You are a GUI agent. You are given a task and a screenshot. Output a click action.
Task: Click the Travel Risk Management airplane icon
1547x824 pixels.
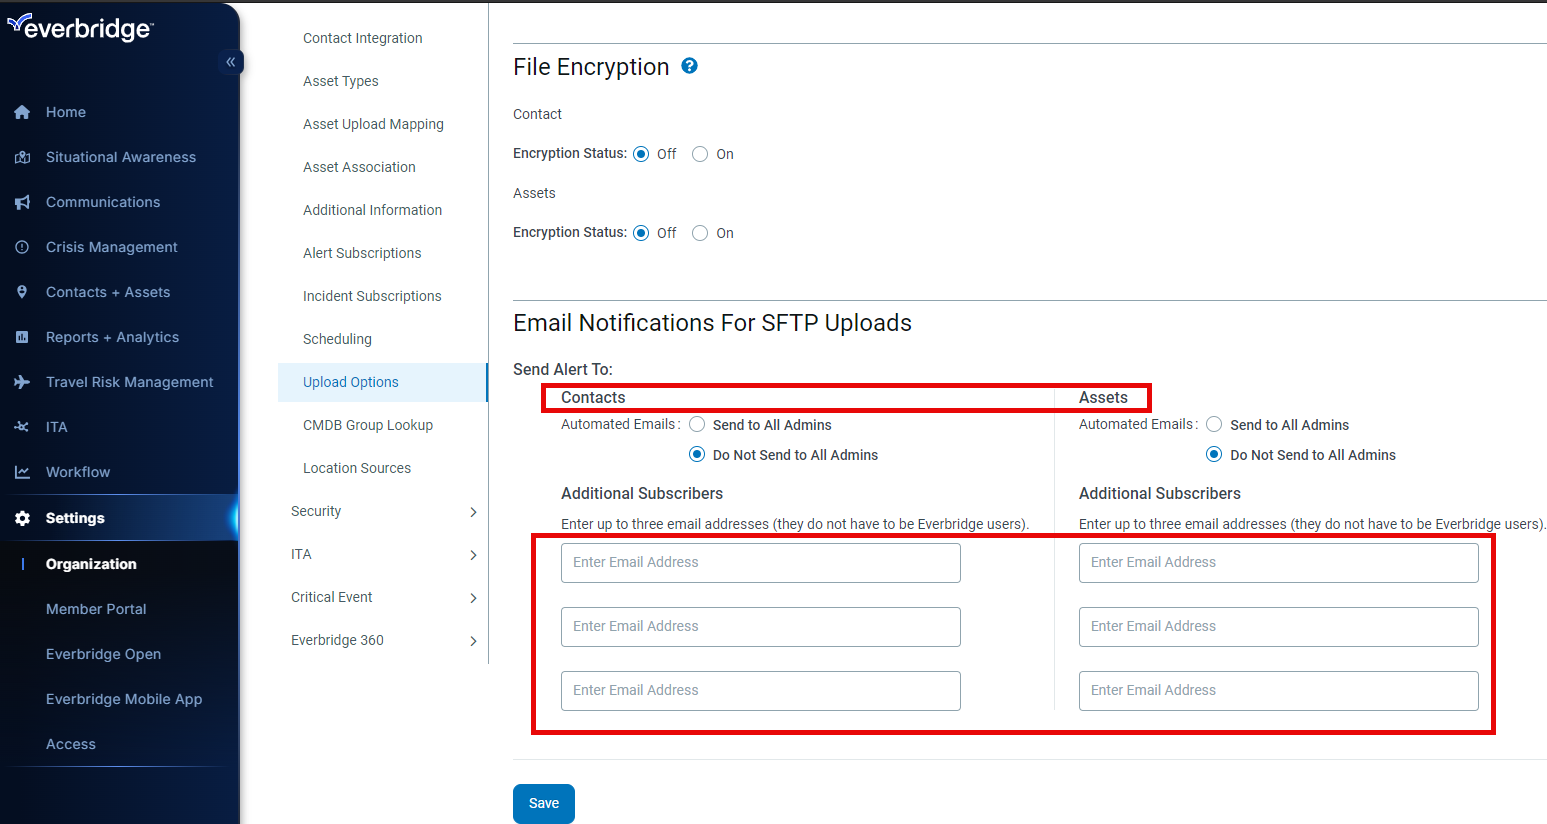(22, 382)
